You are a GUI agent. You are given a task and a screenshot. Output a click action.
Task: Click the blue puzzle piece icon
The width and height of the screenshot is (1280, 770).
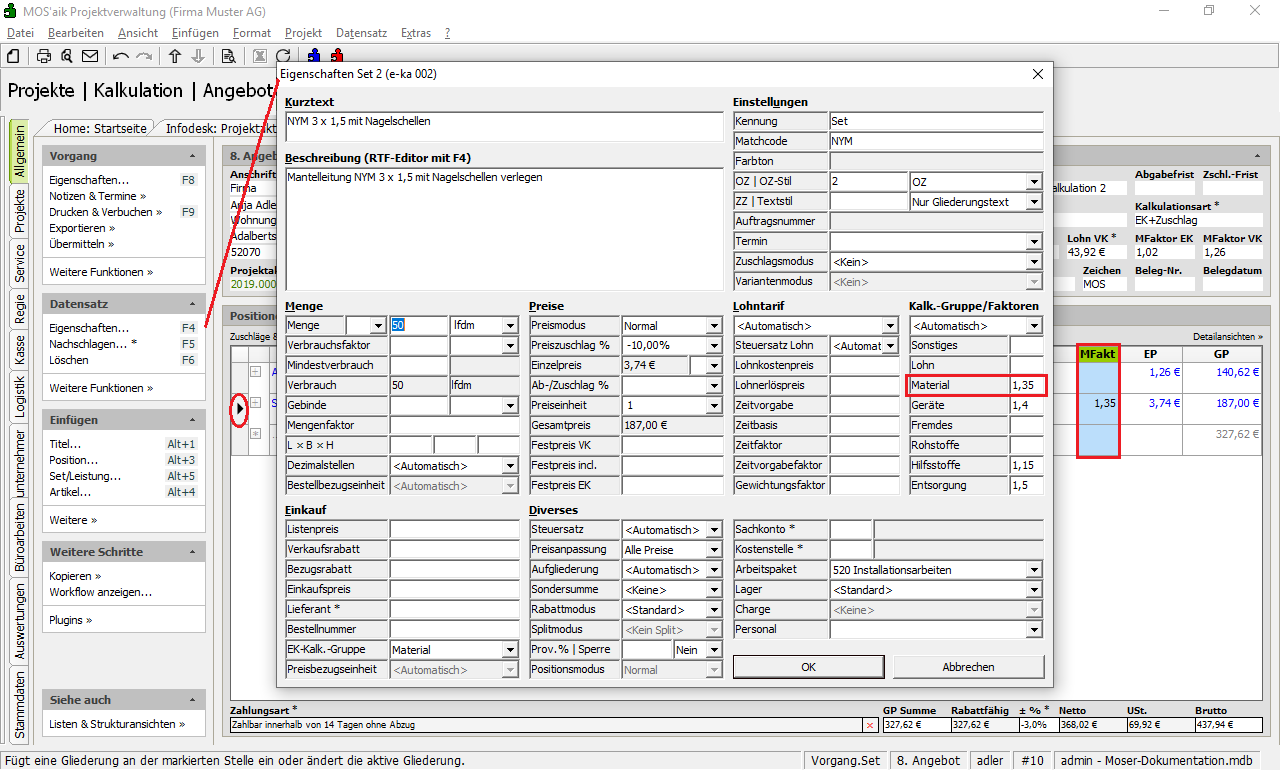(x=314, y=56)
